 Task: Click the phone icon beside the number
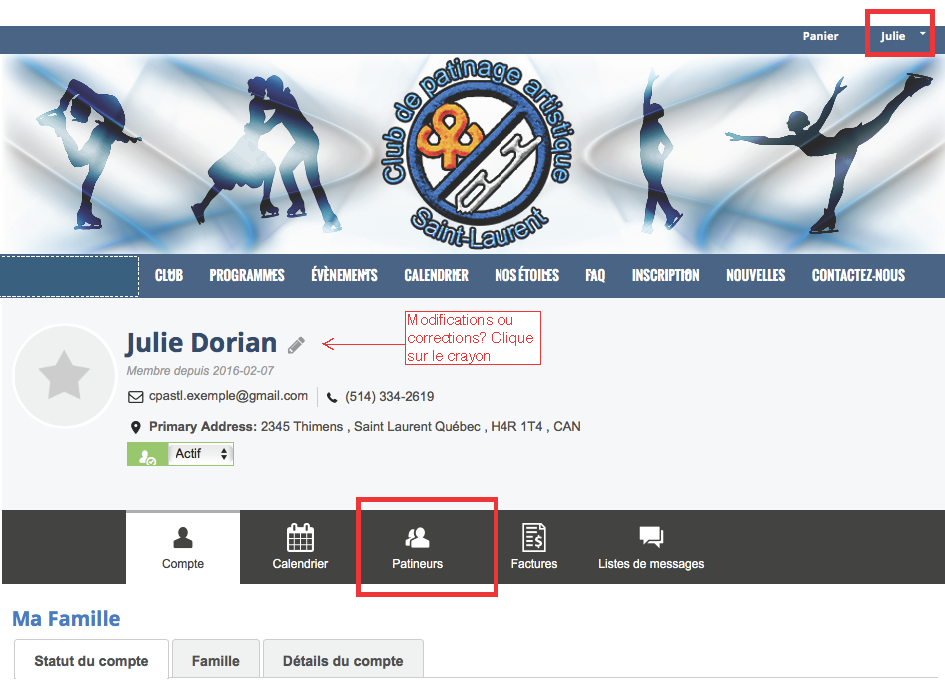point(332,397)
